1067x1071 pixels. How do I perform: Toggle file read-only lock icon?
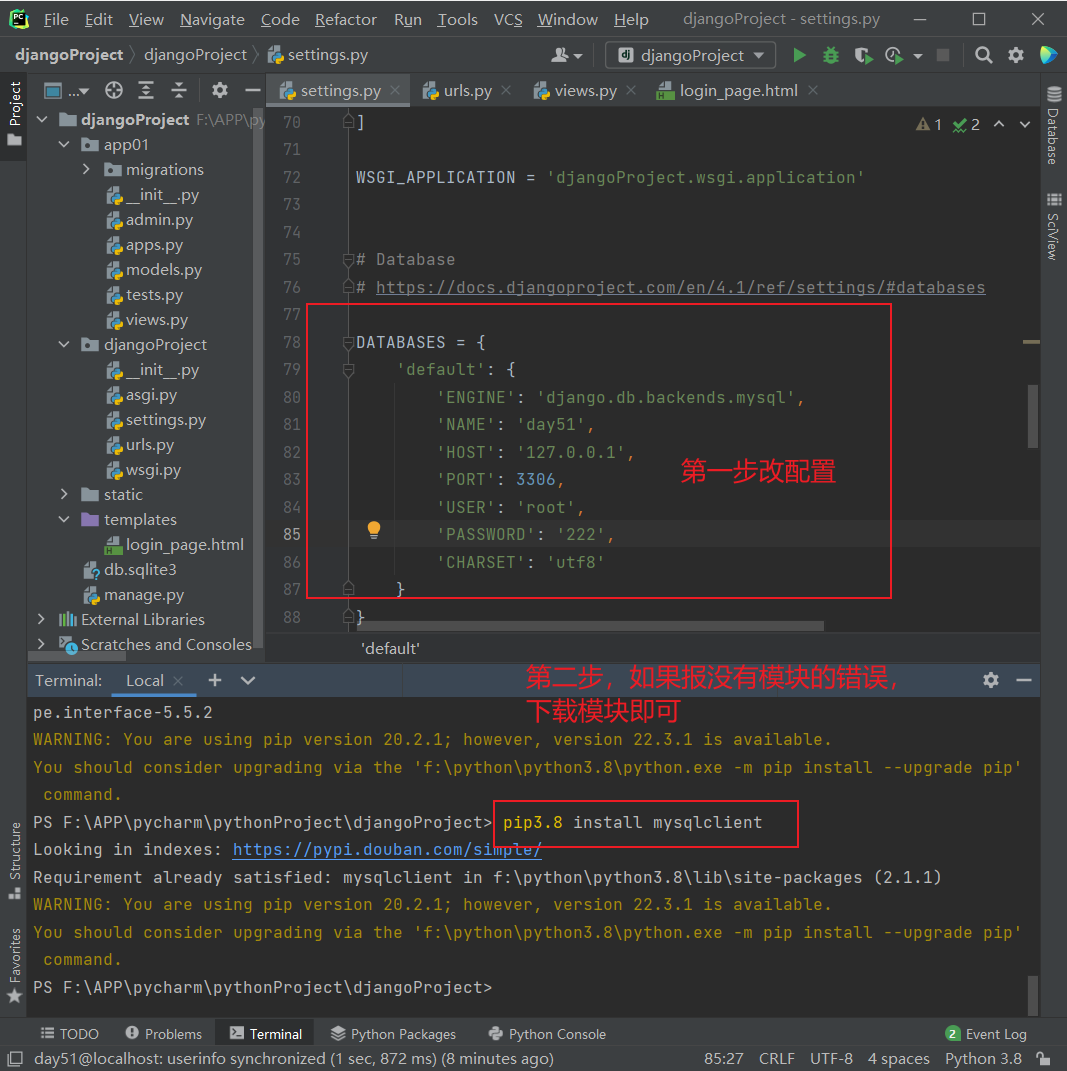pyautogui.click(x=1042, y=1059)
